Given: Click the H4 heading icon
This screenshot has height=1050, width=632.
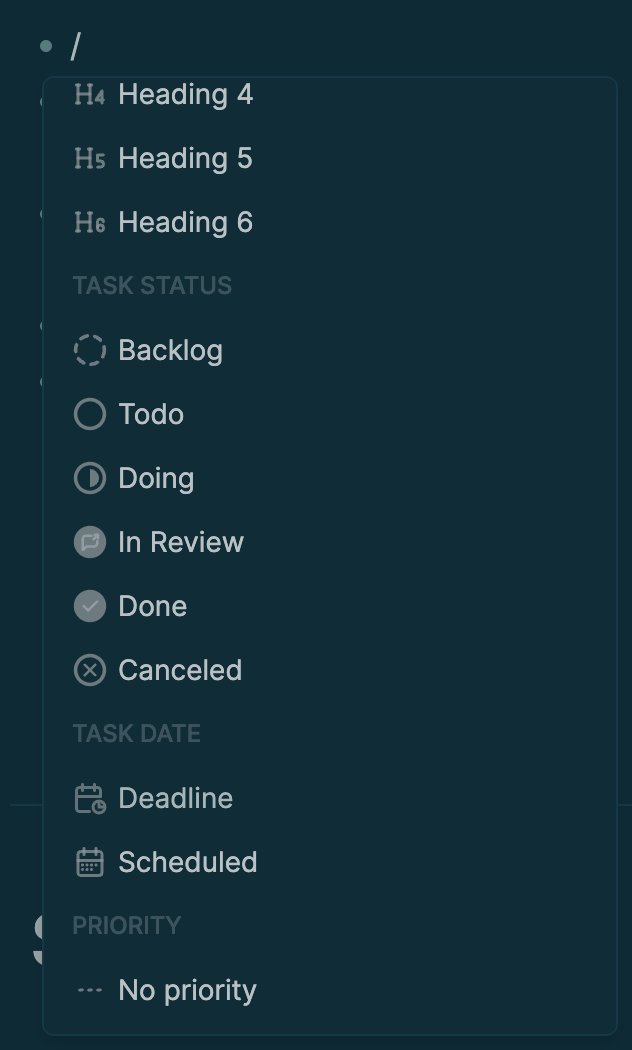Looking at the screenshot, I should point(89,95).
